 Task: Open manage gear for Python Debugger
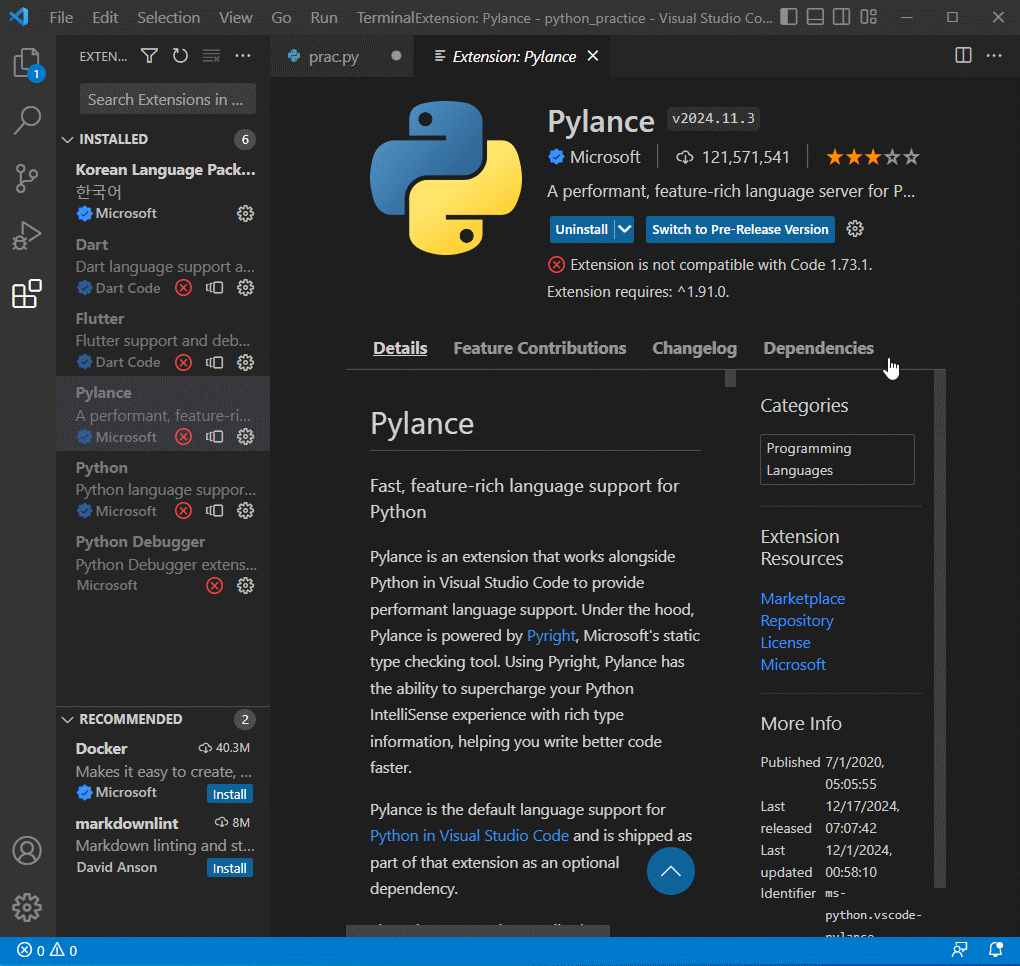point(245,585)
